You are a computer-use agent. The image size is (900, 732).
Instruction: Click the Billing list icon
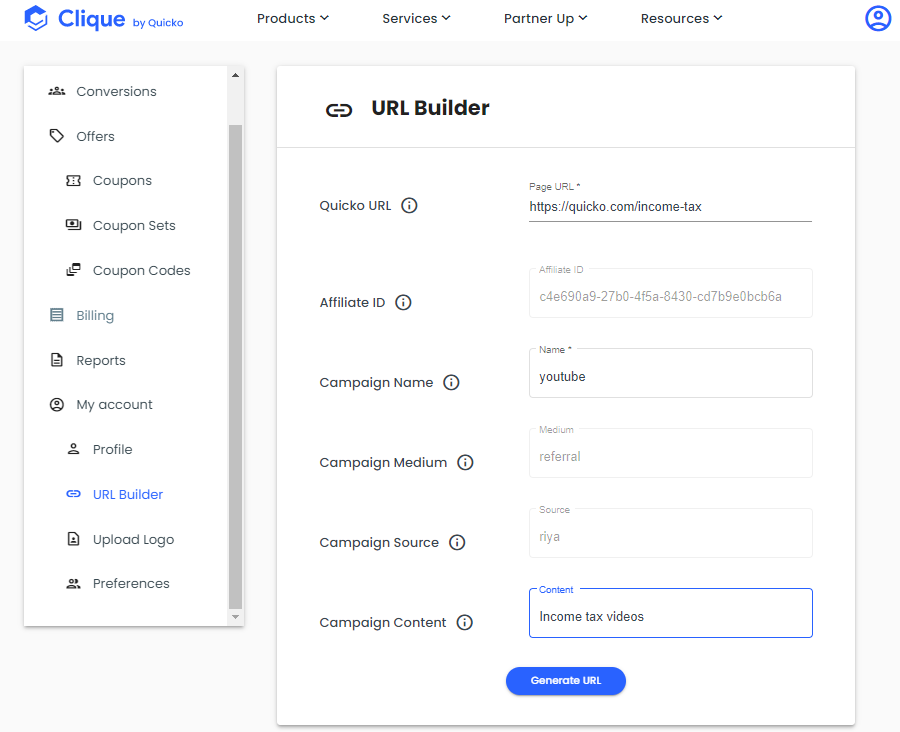tap(56, 315)
